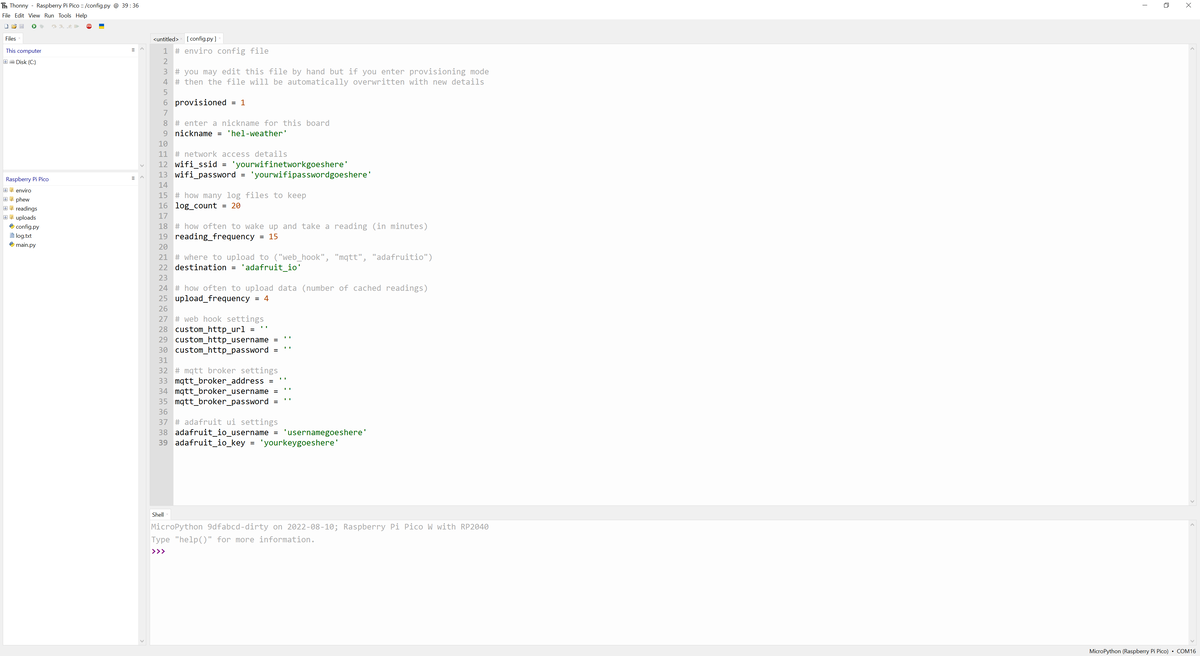Screen dimensions: 1200x656
Task: Expand the uploads folder
Action: (6, 217)
